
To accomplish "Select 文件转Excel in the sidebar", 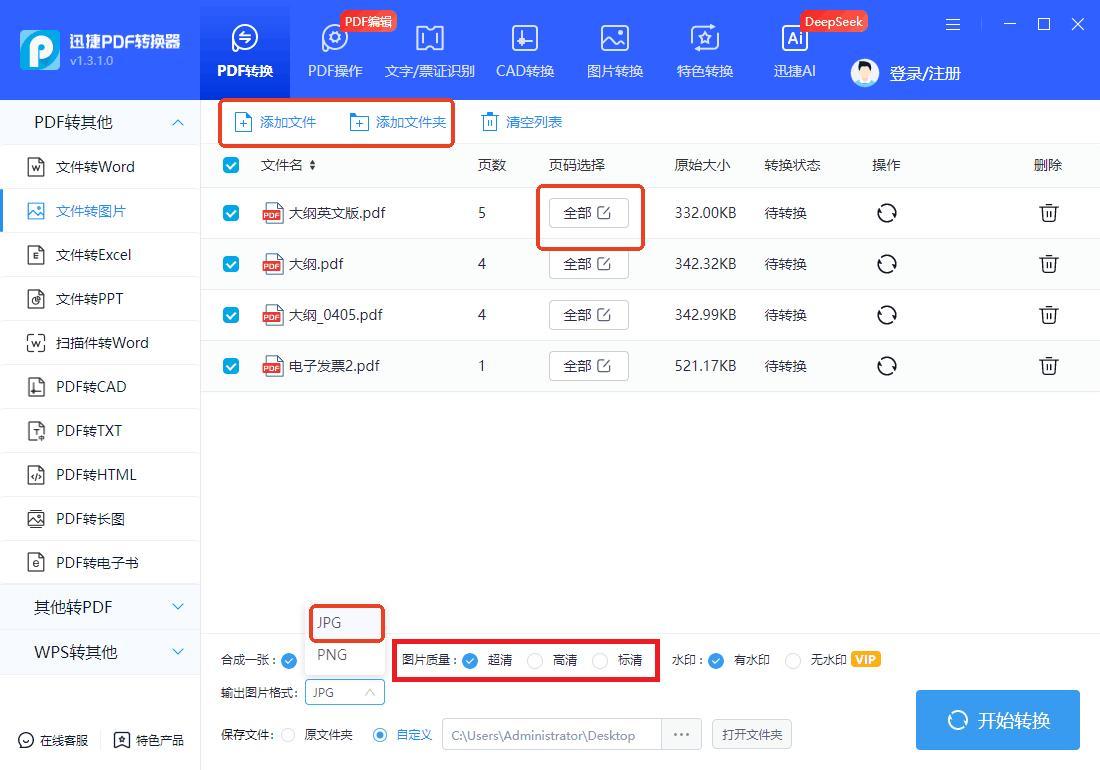I will [x=93, y=255].
